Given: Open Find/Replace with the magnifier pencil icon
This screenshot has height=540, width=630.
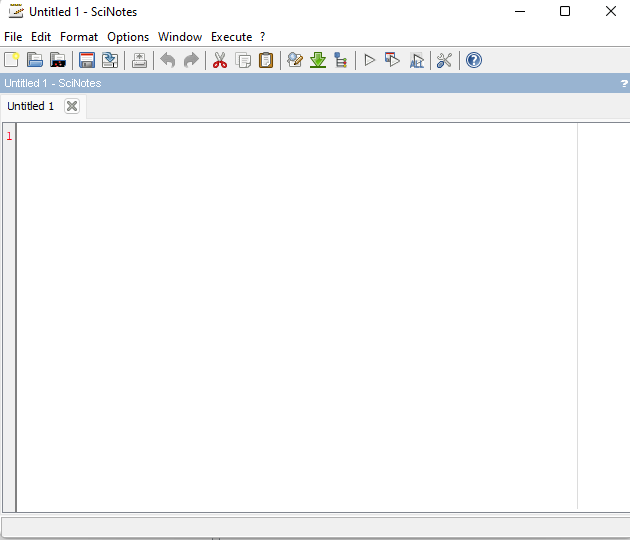Looking at the screenshot, I should pyautogui.click(x=295, y=60).
